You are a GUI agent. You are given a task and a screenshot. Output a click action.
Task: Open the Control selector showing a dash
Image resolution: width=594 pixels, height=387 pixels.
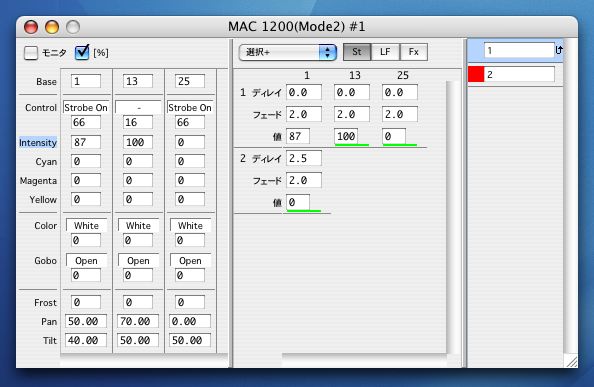tap(138, 108)
